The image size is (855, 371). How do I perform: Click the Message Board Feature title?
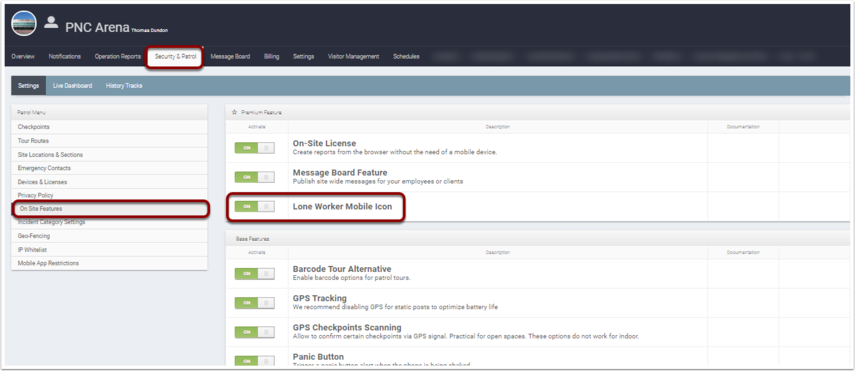tap(340, 173)
